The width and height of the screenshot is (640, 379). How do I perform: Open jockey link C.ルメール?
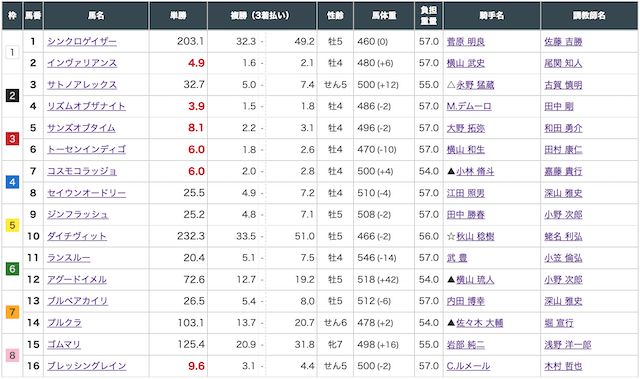(x=468, y=366)
